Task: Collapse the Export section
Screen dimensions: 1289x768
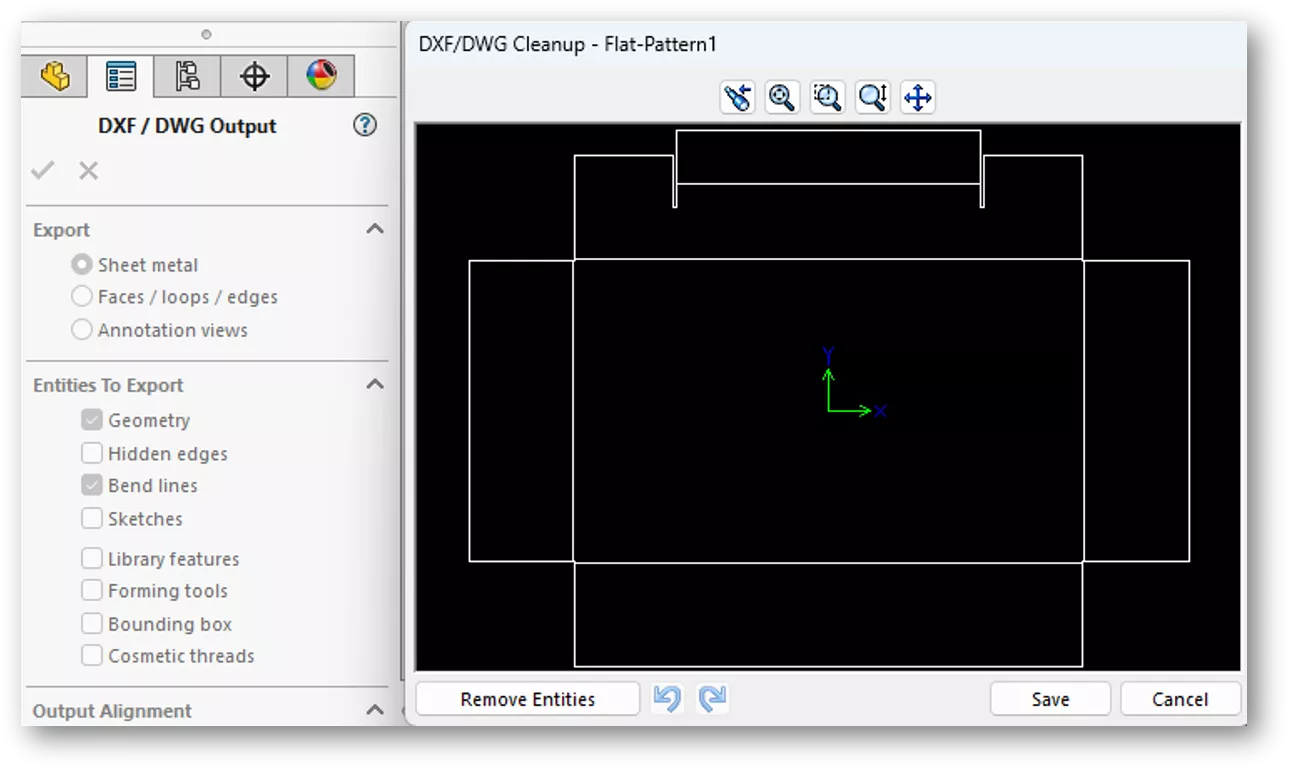Action: tap(375, 229)
